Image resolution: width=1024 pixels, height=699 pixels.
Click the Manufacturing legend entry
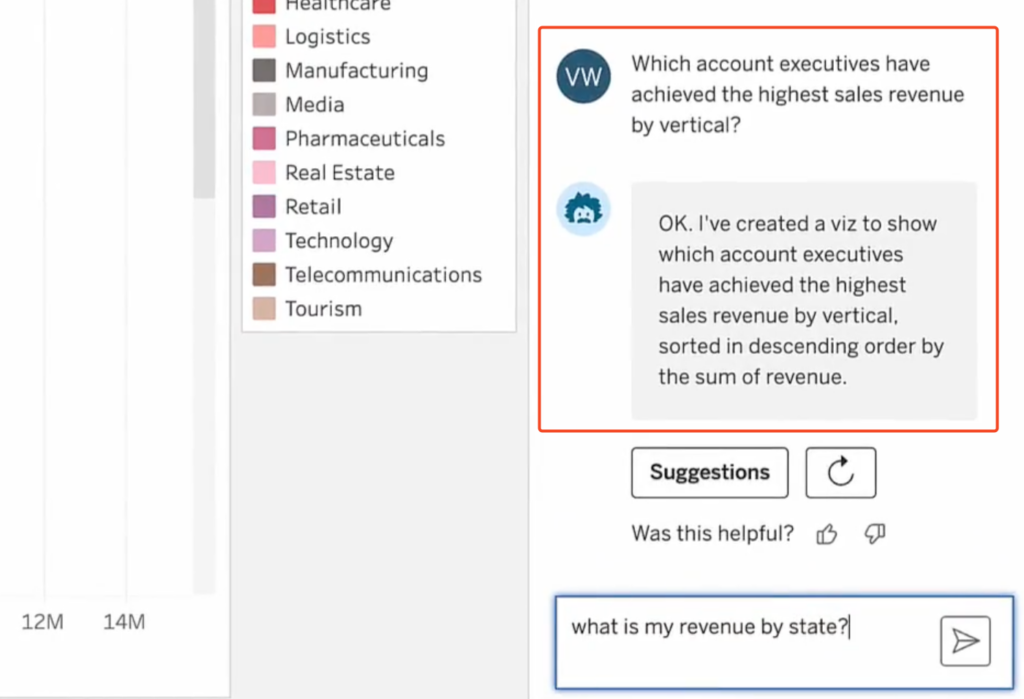(356, 70)
